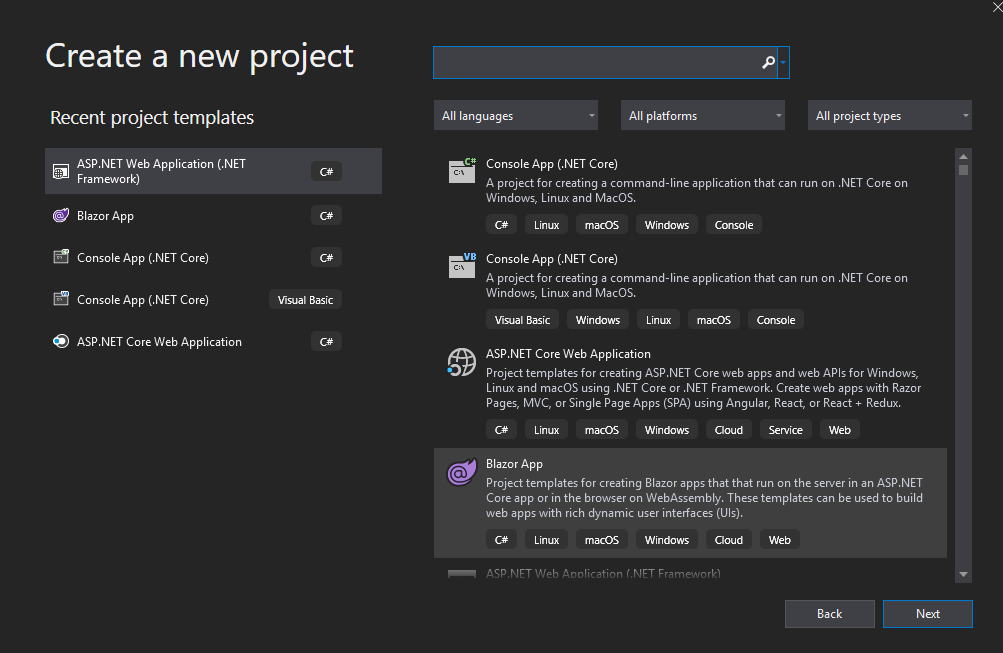Click the search magnifier icon
Viewport: 1003px width, 653px height.
click(768, 62)
